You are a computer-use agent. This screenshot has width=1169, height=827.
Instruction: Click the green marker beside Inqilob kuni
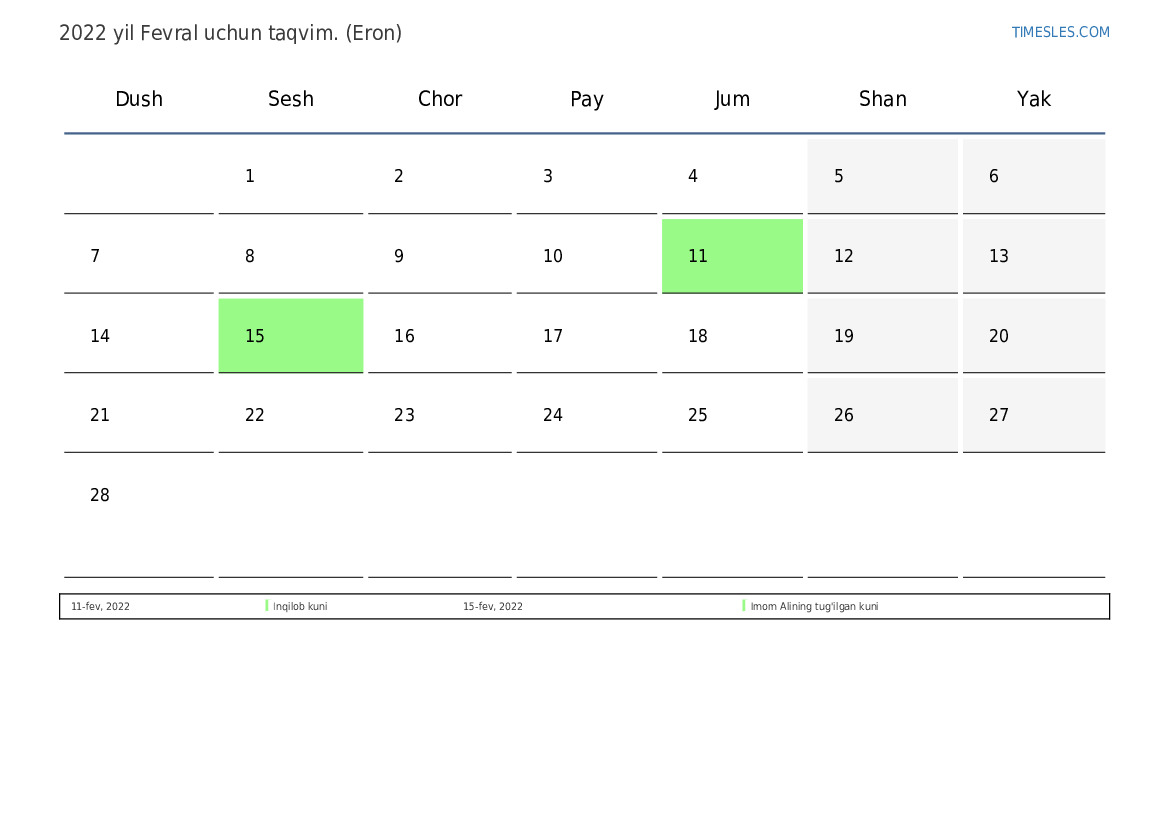267,606
